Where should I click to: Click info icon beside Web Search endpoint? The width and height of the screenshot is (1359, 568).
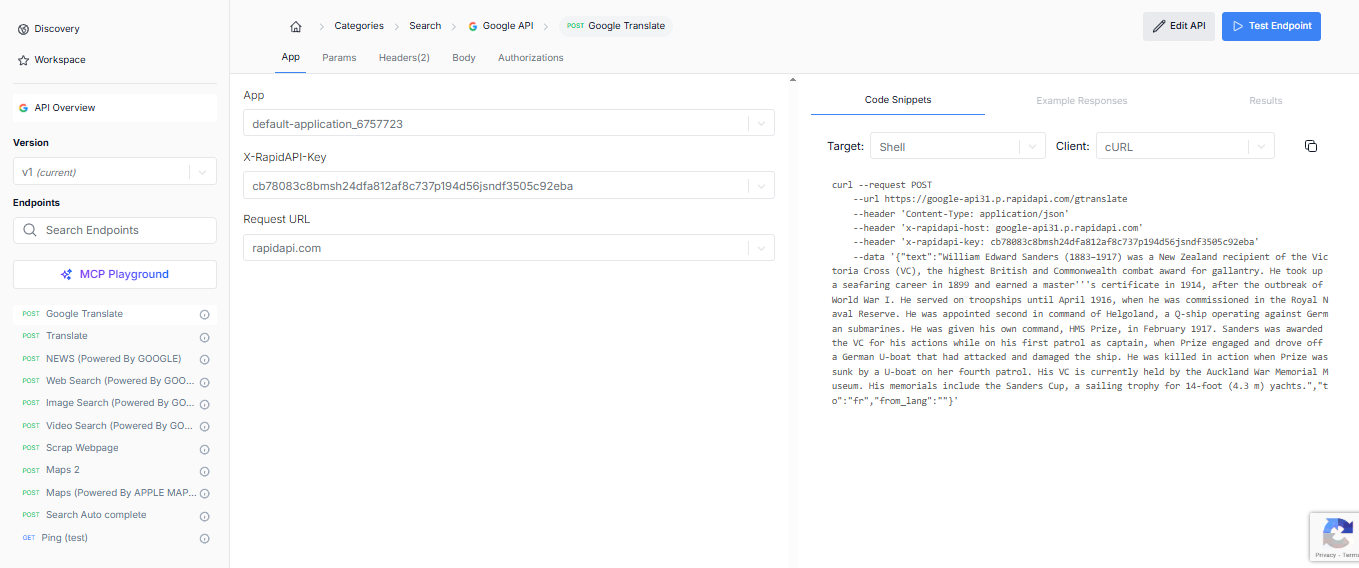tap(205, 382)
